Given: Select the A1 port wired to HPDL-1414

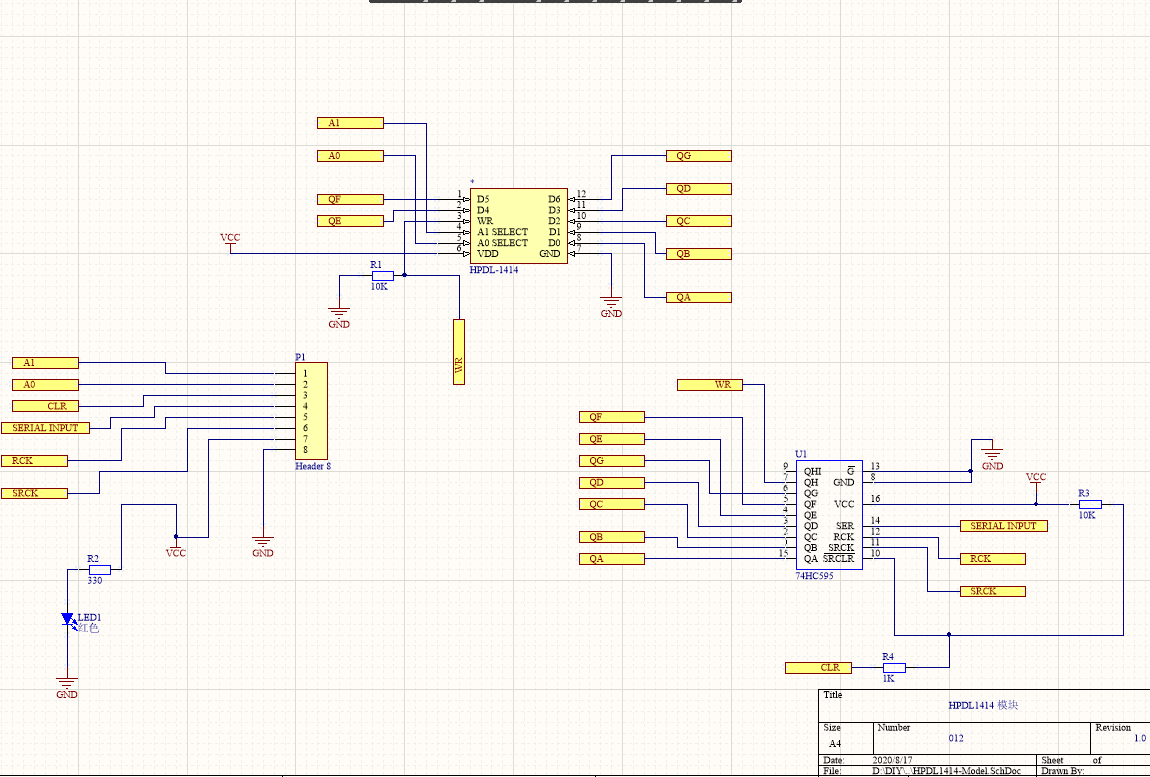Looking at the screenshot, I should (351, 123).
